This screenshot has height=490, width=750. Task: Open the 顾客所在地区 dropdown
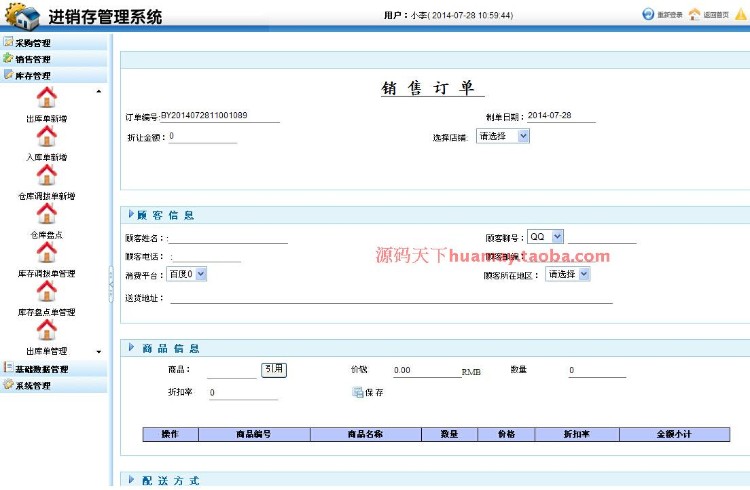568,274
